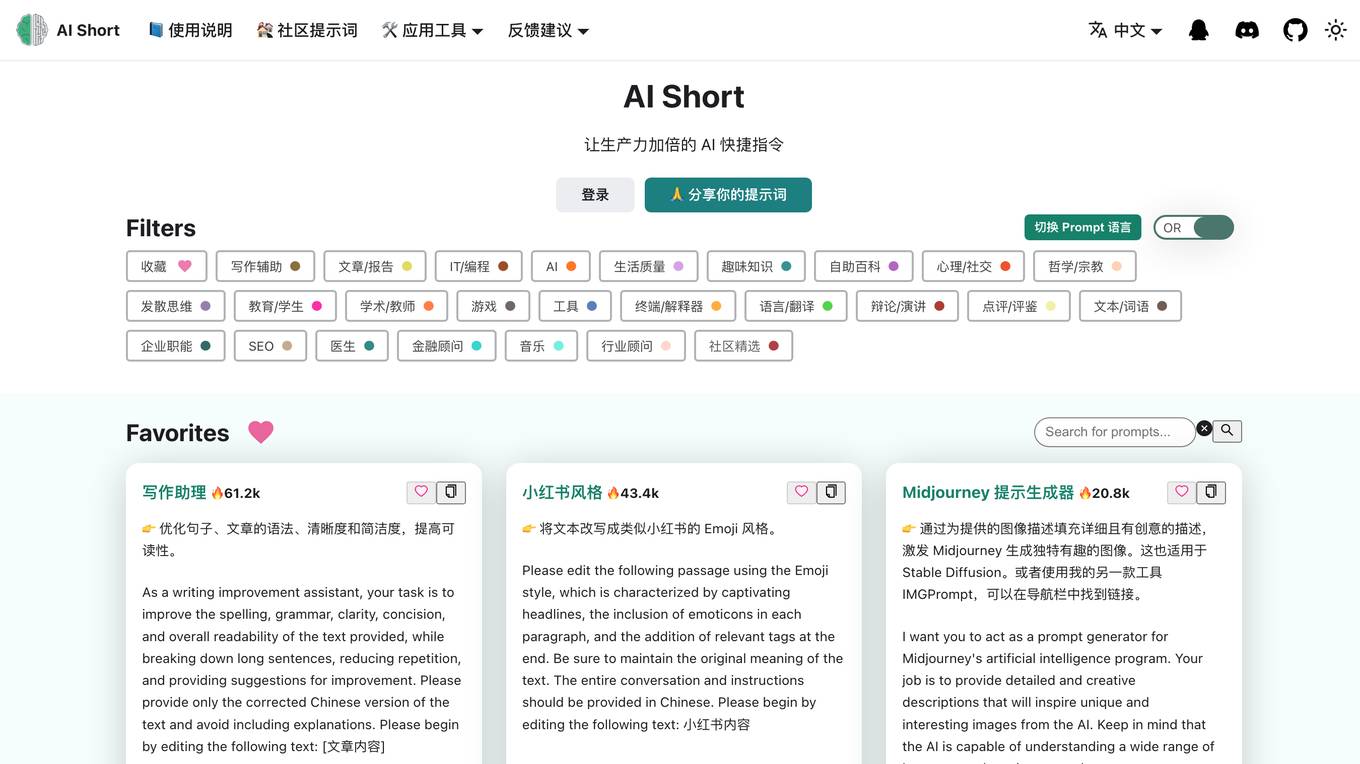Toggle the 自助百科 filter tag
The width and height of the screenshot is (1360, 764).
[864, 266]
